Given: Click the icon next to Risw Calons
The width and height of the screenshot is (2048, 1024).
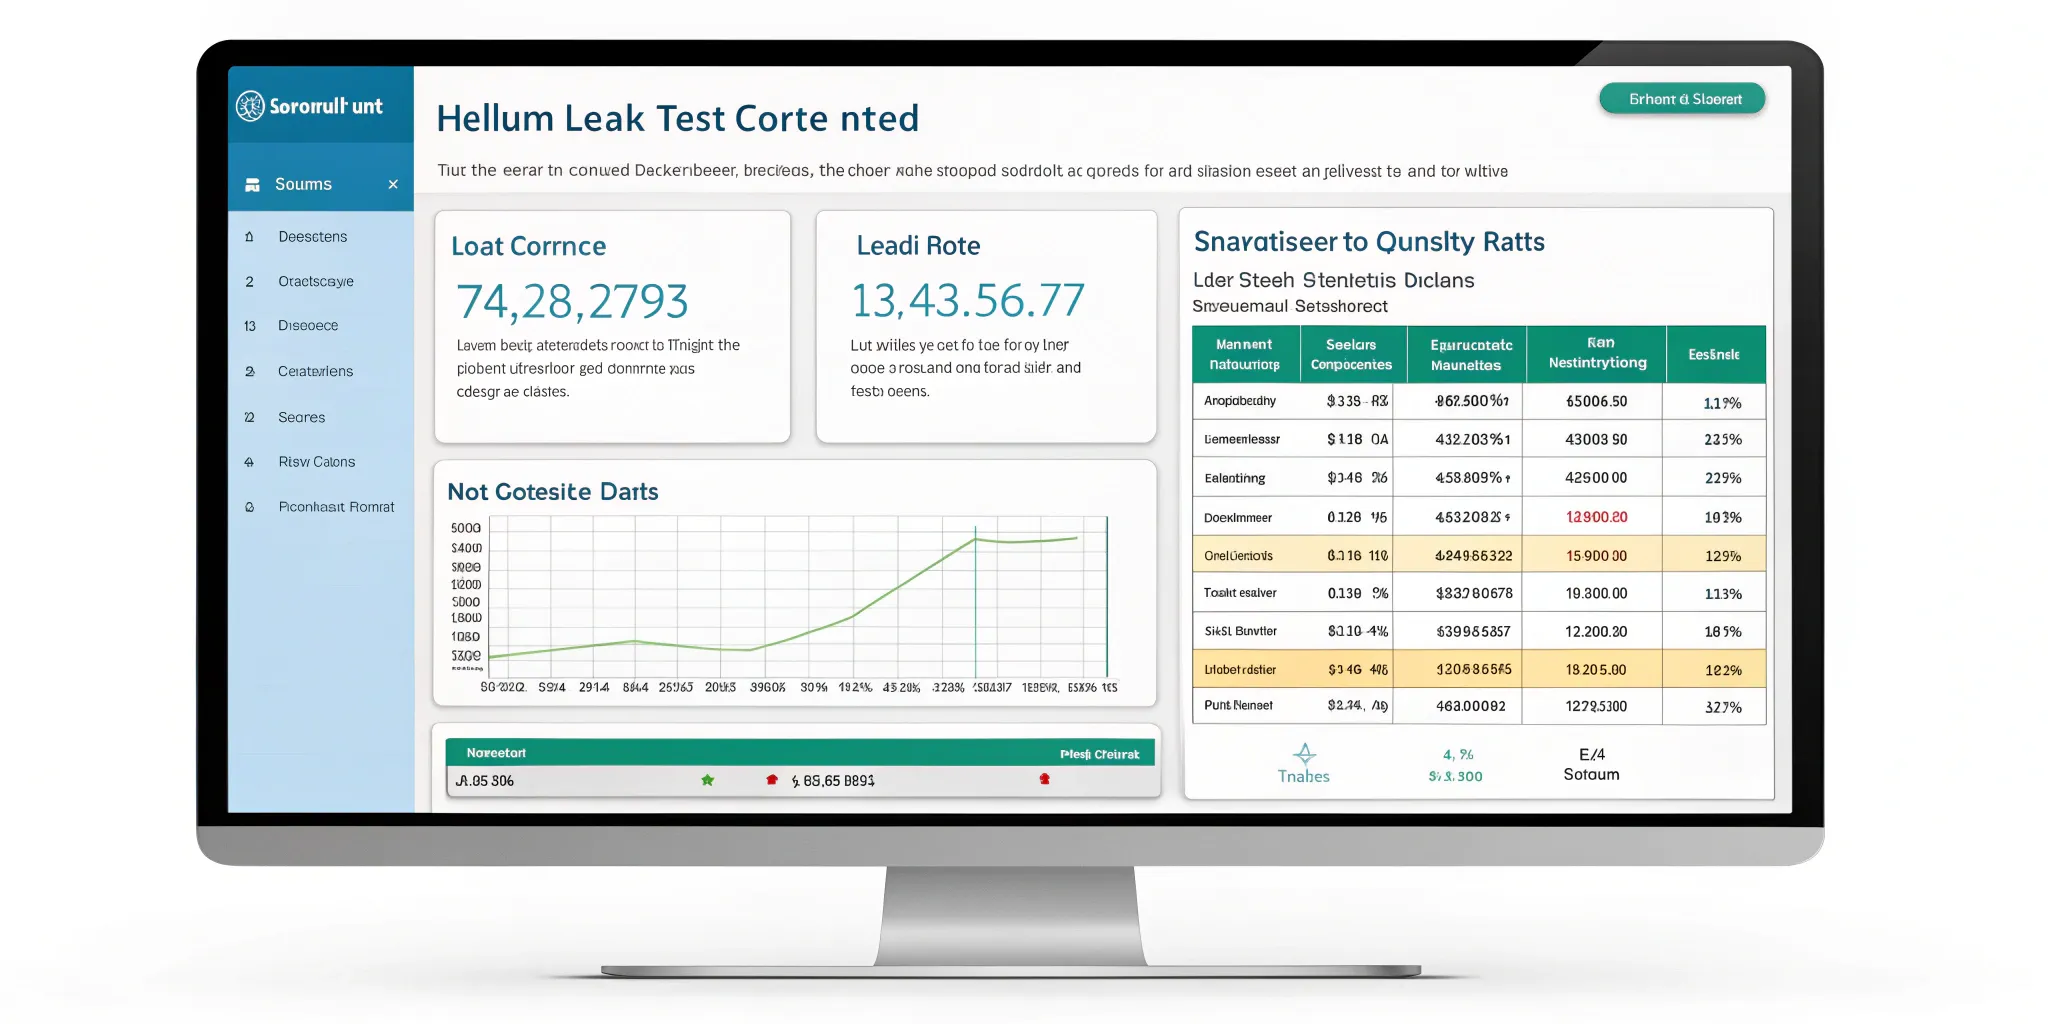Looking at the screenshot, I should [249, 462].
